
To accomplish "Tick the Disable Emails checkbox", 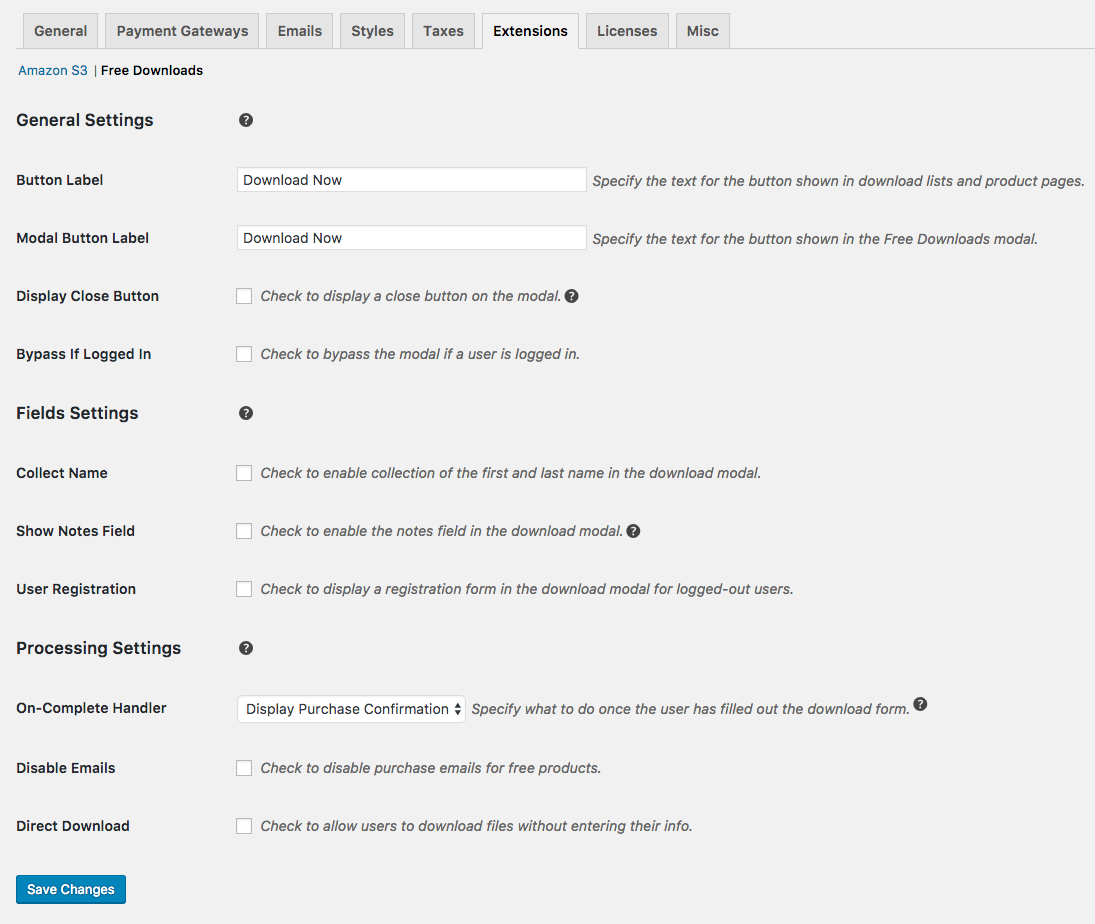I will 244,768.
